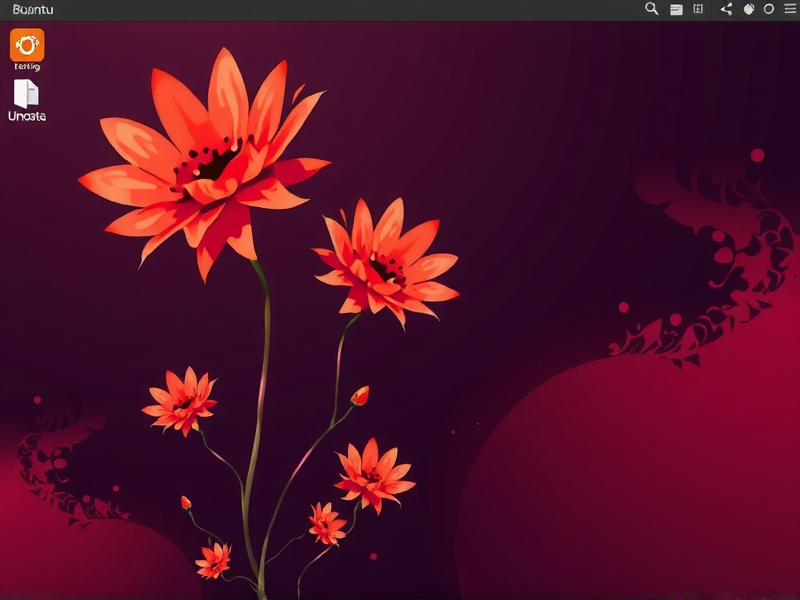Open the Boantu menu in the top-left corner

[33, 9]
